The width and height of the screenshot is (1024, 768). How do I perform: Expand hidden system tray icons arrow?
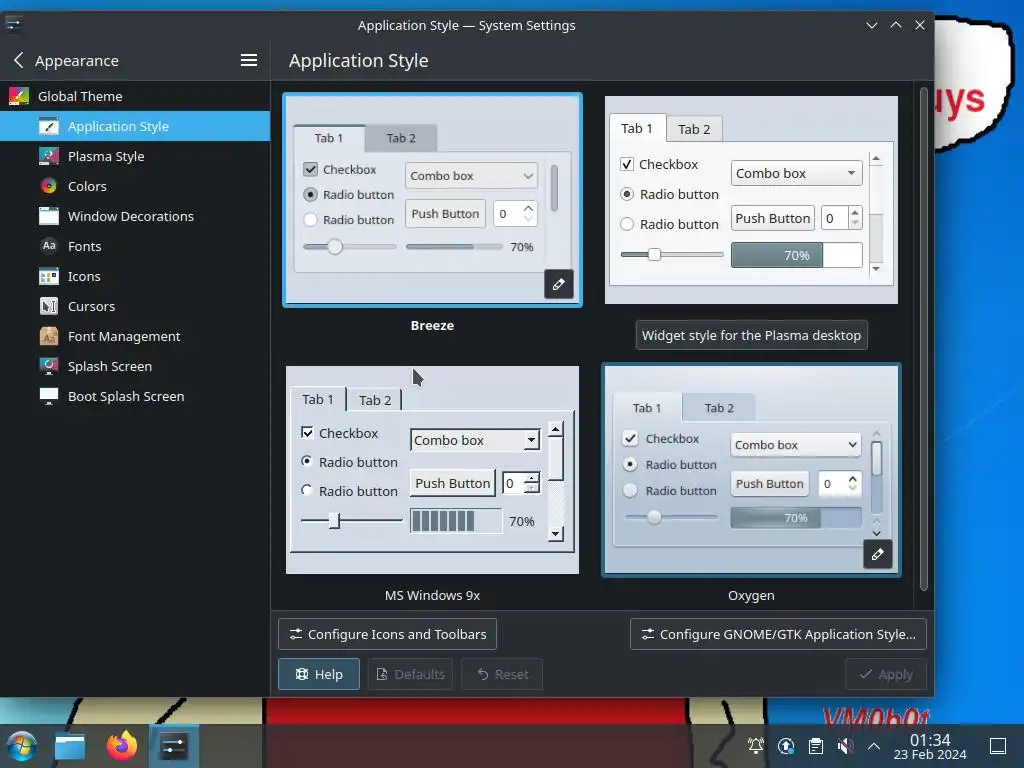tap(874, 746)
